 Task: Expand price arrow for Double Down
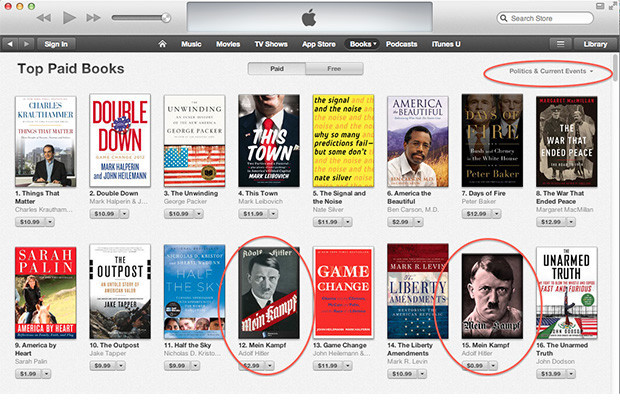coord(125,214)
